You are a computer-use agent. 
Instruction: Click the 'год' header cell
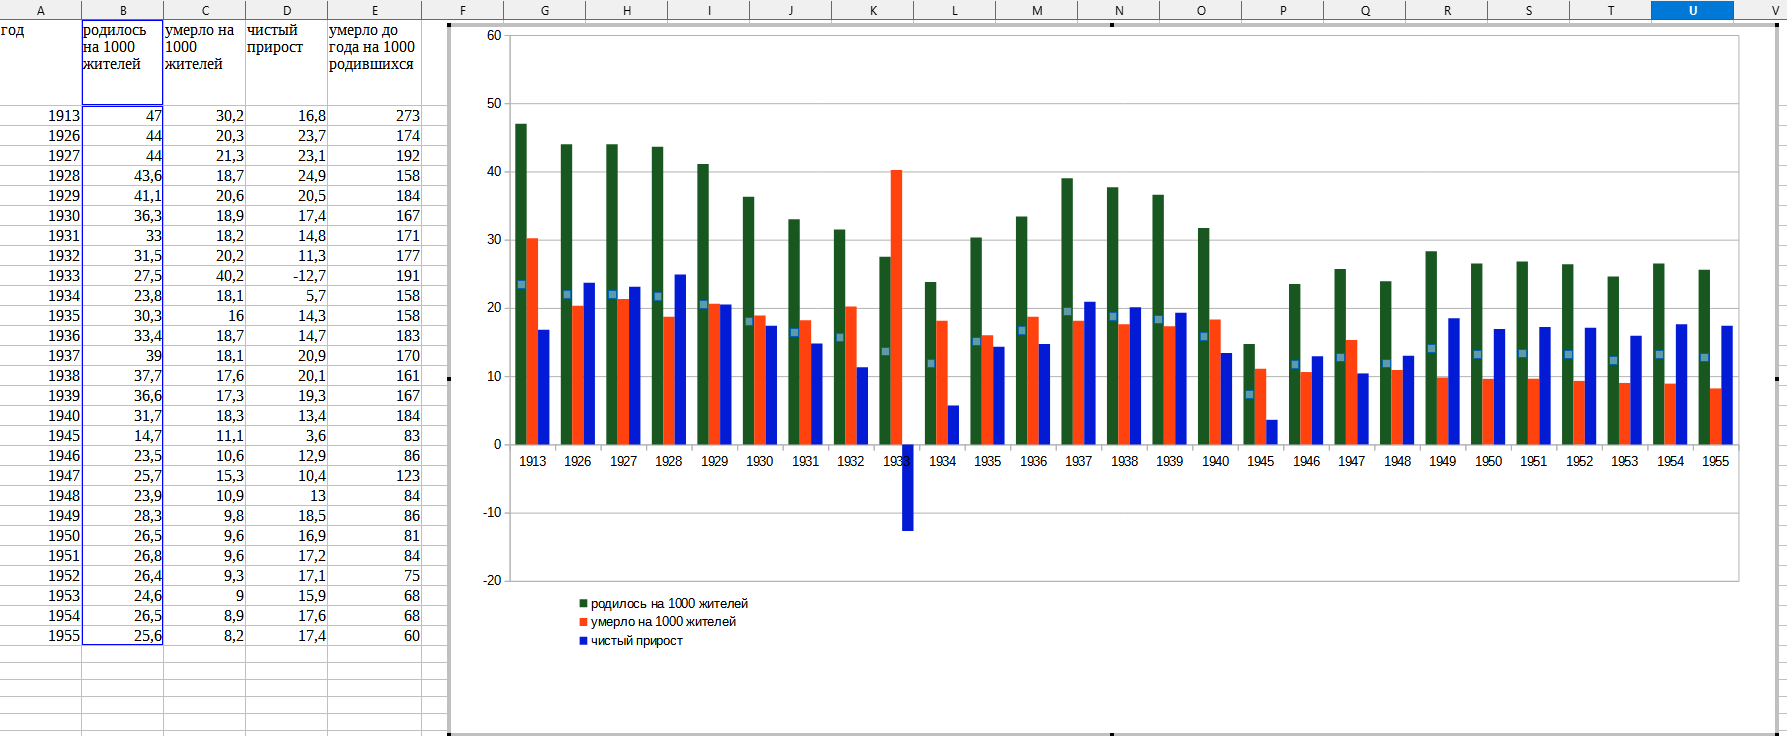tap(41, 62)
